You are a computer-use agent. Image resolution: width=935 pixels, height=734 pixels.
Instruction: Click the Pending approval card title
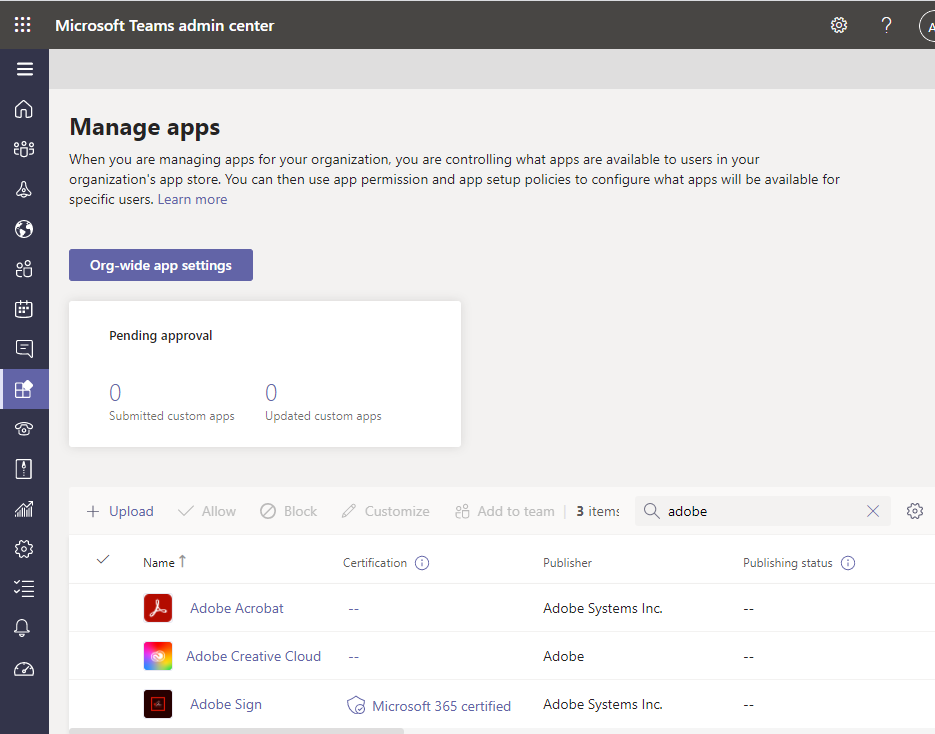pyautogui.click(x=160, y=336)
